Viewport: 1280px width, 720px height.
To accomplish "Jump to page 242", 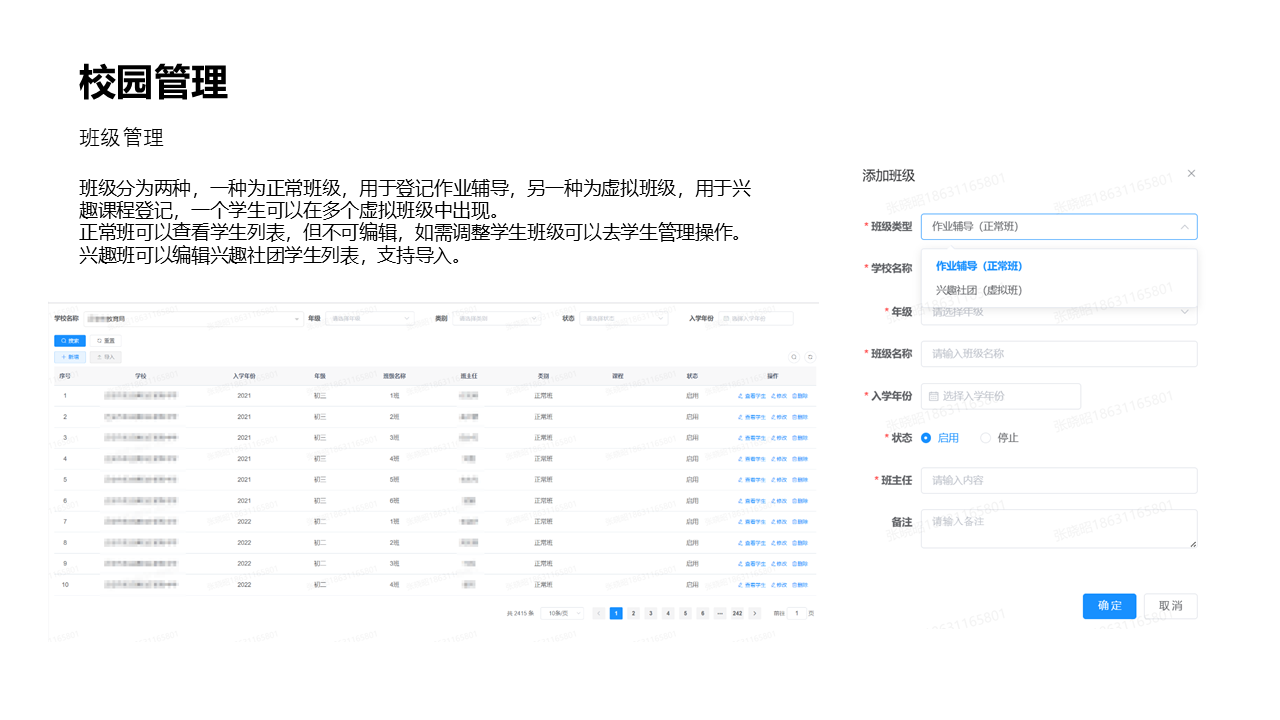I will [737, 613].
